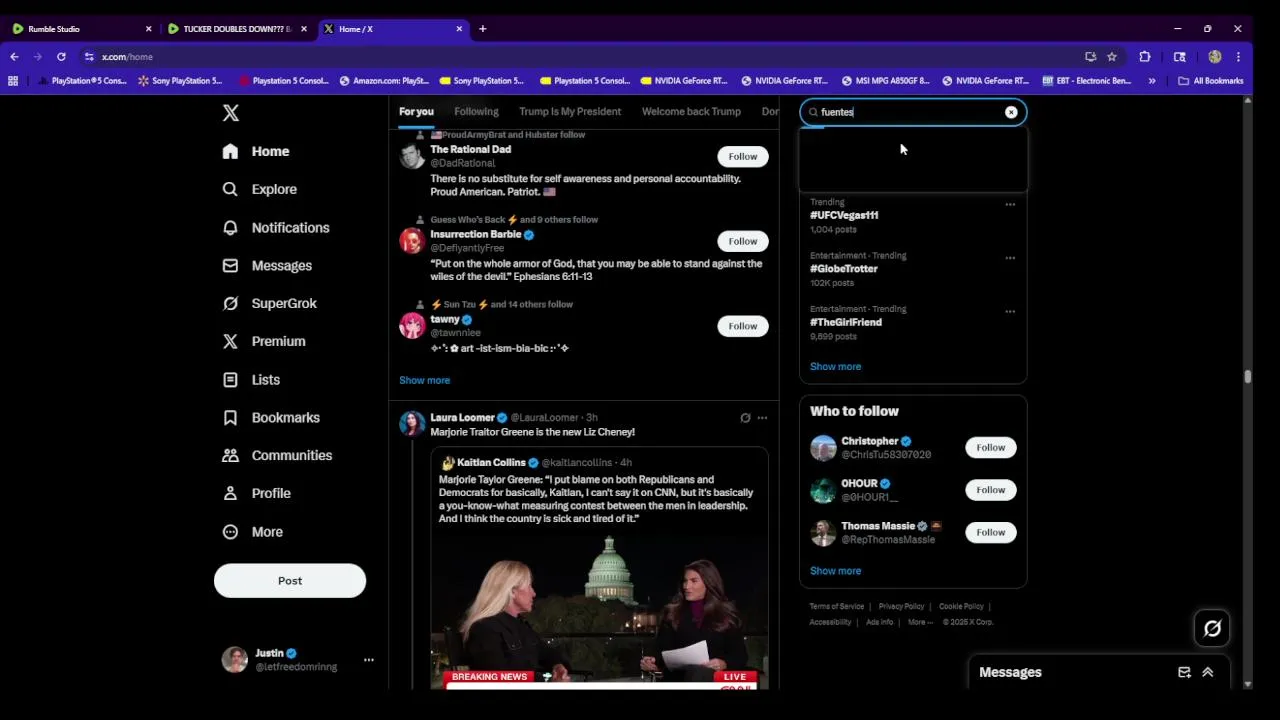Open Terms of Service link
This screenshot has width=1280, height=720.
837,606
